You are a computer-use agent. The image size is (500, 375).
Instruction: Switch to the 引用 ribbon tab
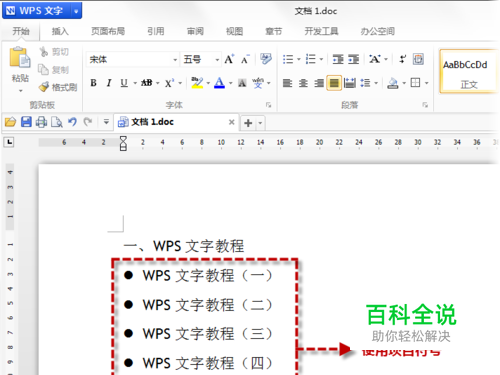click(156, 31)
